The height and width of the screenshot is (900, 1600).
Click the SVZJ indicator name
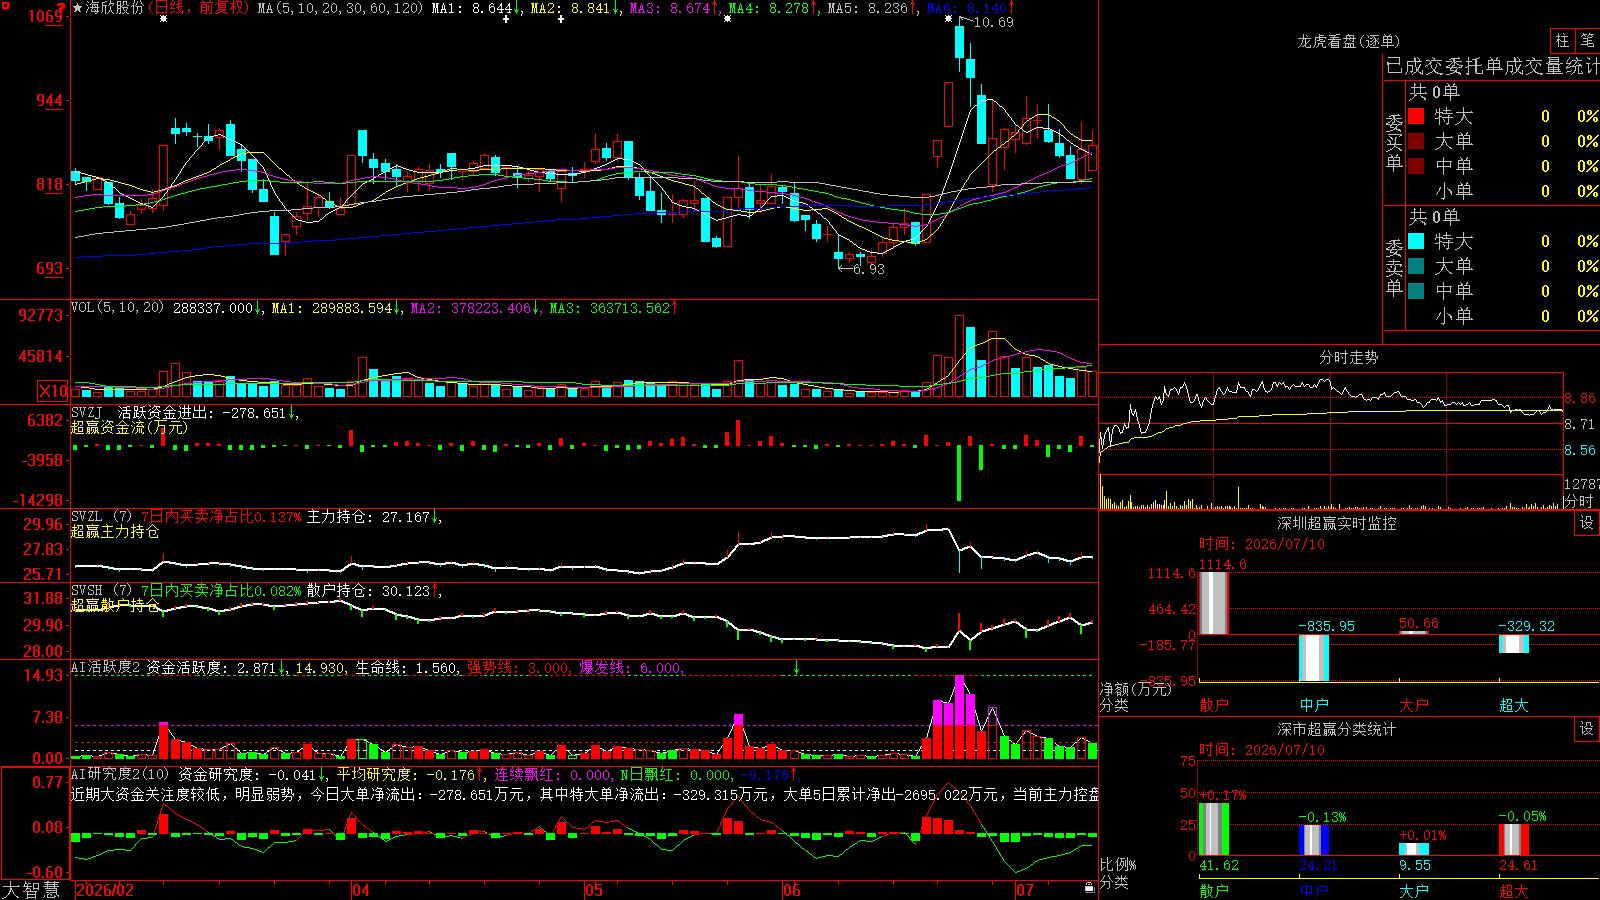pyautogui.click(x=86, y=412)
